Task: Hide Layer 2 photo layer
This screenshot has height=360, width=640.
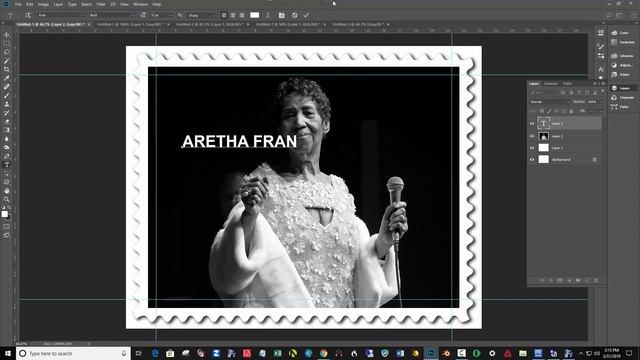Action: (532, 136)
